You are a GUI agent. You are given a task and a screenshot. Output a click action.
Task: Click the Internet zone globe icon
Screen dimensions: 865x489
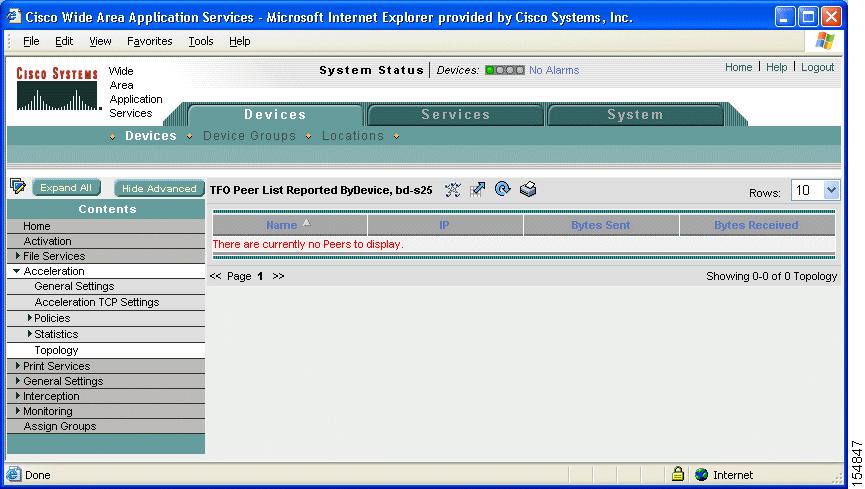click(701, 475)
